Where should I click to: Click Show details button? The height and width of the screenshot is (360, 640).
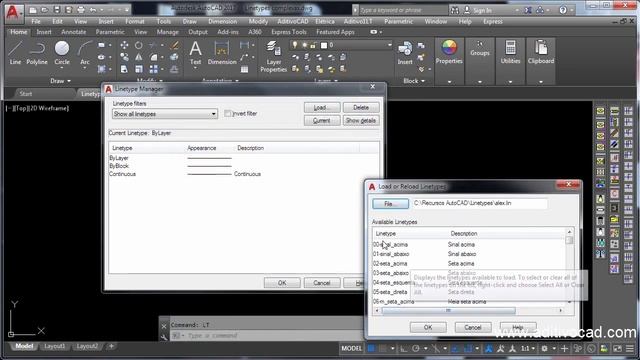tap(361, 120)
